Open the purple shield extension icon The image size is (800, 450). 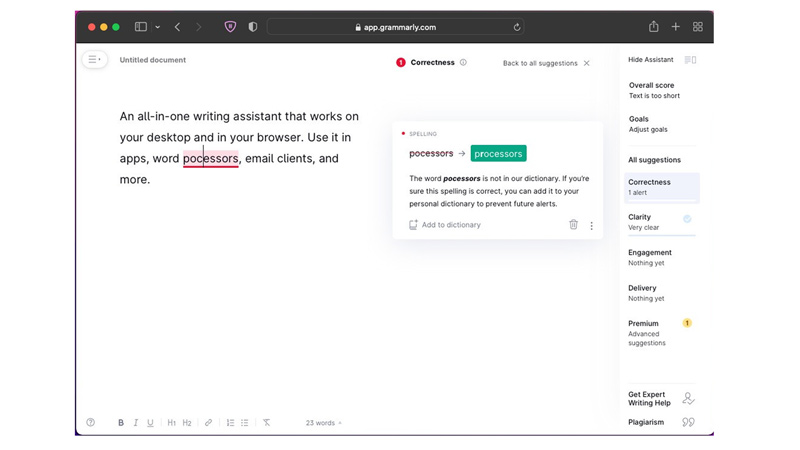click(231, 27)
